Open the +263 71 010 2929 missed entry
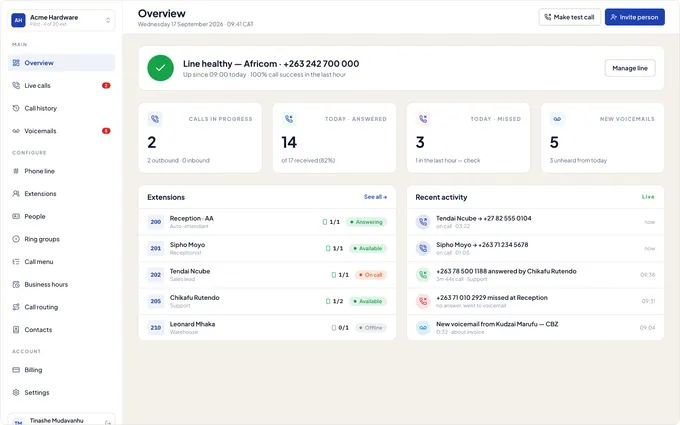Image resolution: width=680 pixels, height=425 pixels. pyautogui.click(x=536, y=301)
